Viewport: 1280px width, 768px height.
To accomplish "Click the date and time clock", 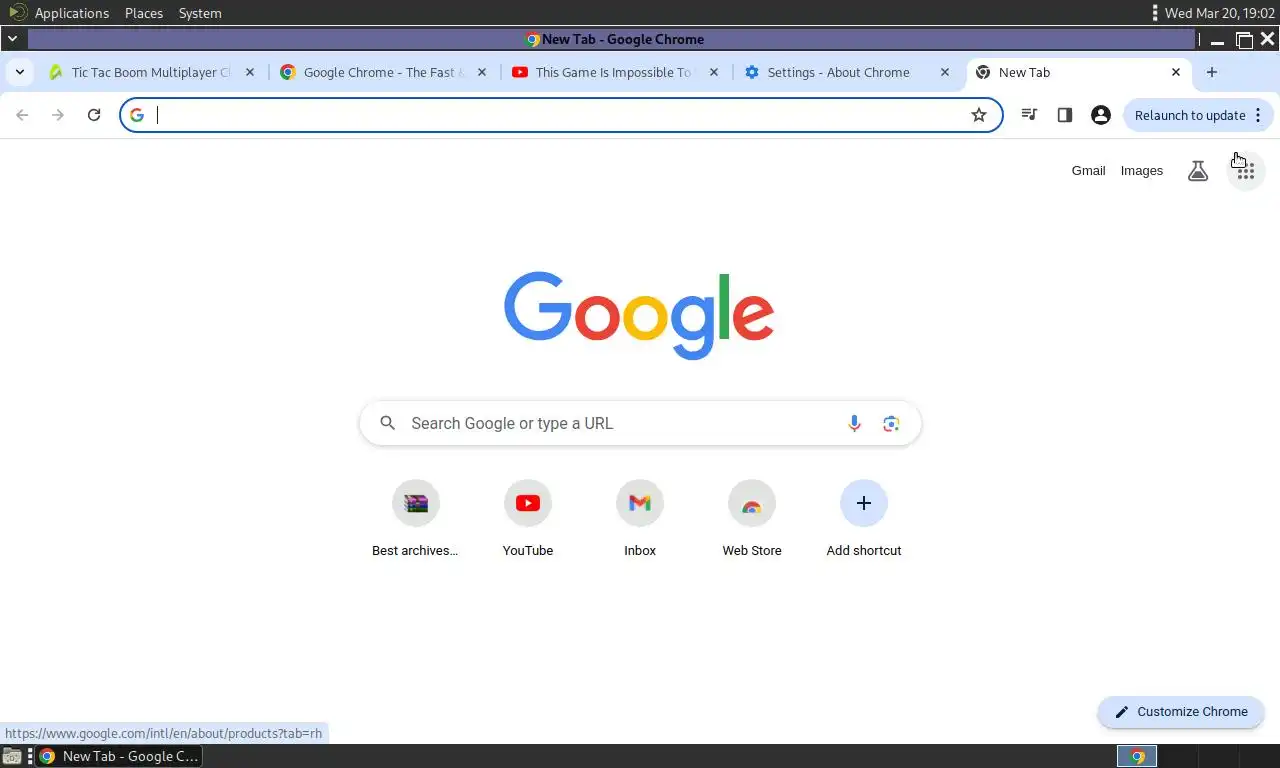I will pos(1220,13).
